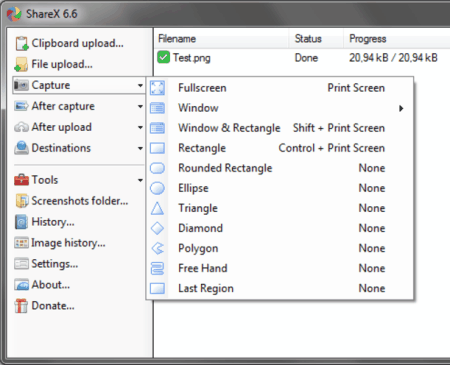Click 'Shift + Print Screen' shortcut text
The image size is (450, 365).
[339, 128]
